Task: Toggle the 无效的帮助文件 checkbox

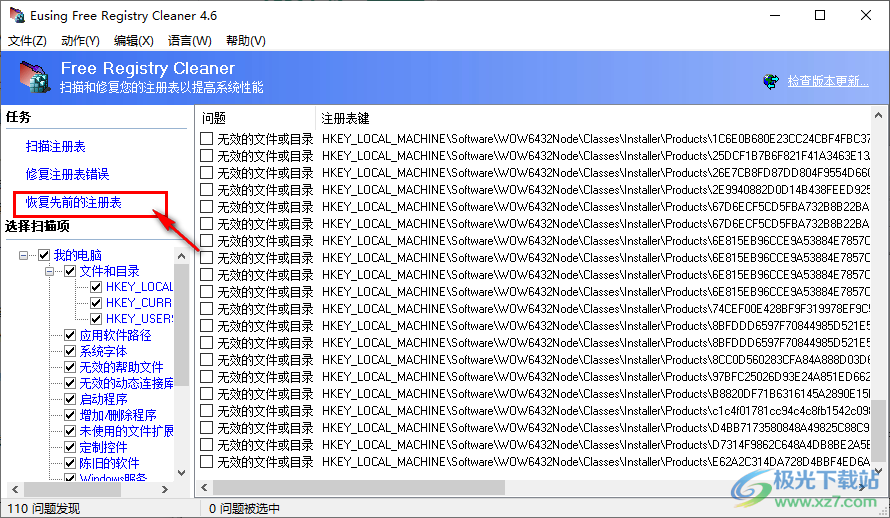Action: coord(70,367)
